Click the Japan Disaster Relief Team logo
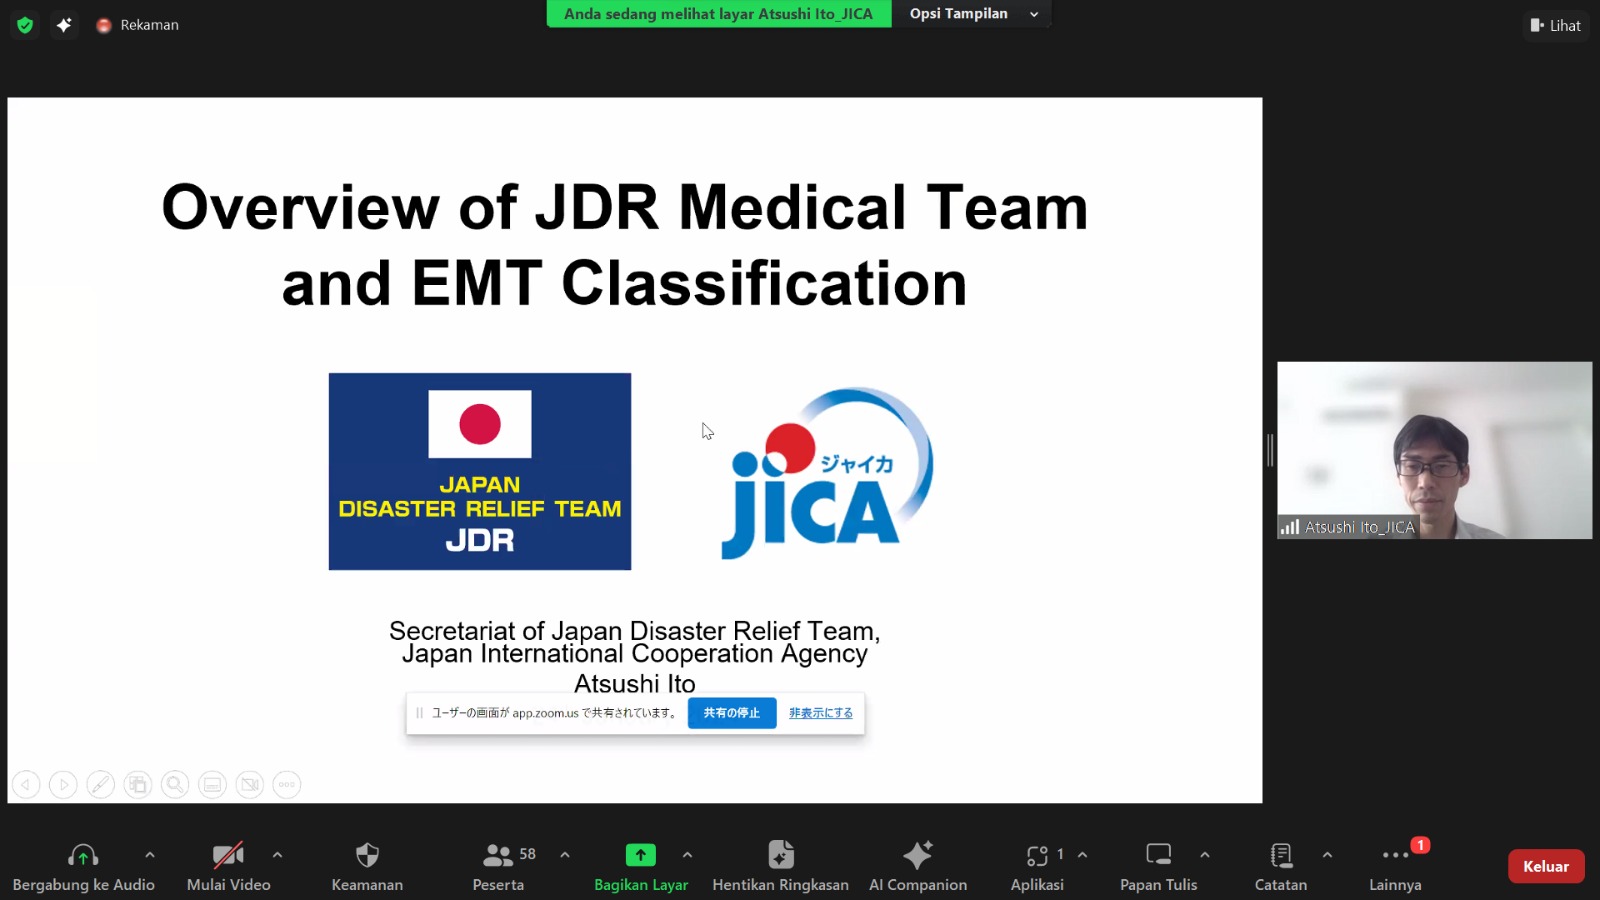 (480, 472)
